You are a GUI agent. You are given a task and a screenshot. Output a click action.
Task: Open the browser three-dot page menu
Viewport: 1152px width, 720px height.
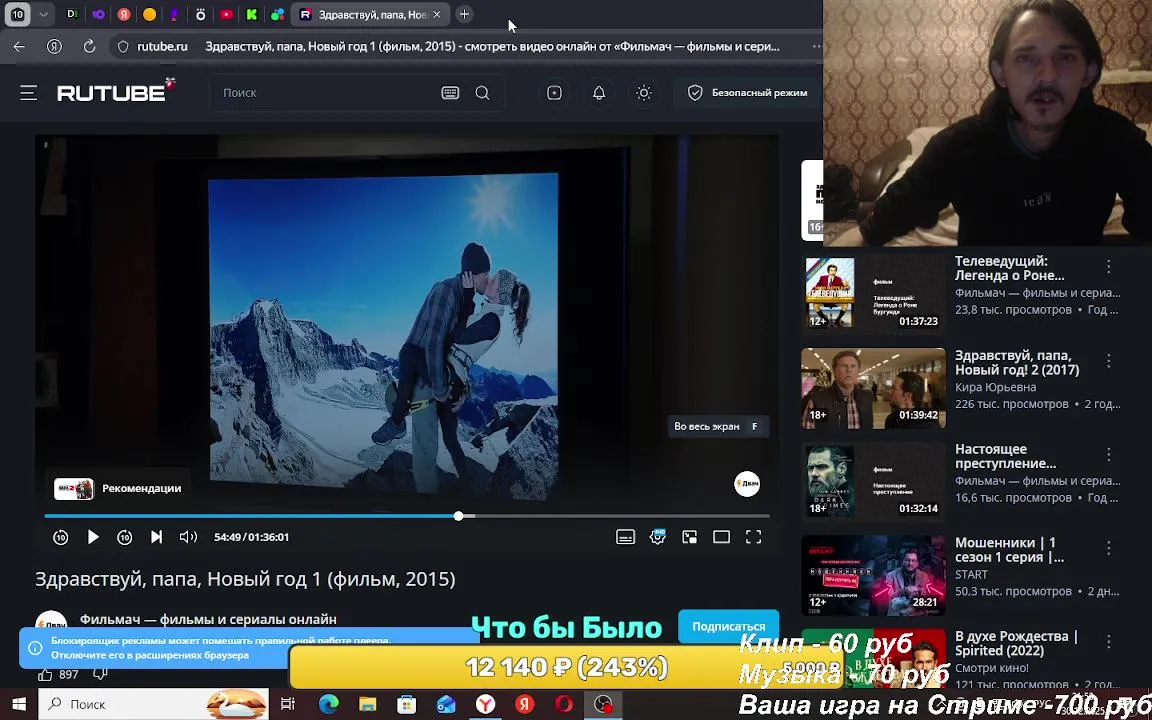pyautogui.click(x=816, y=46)
